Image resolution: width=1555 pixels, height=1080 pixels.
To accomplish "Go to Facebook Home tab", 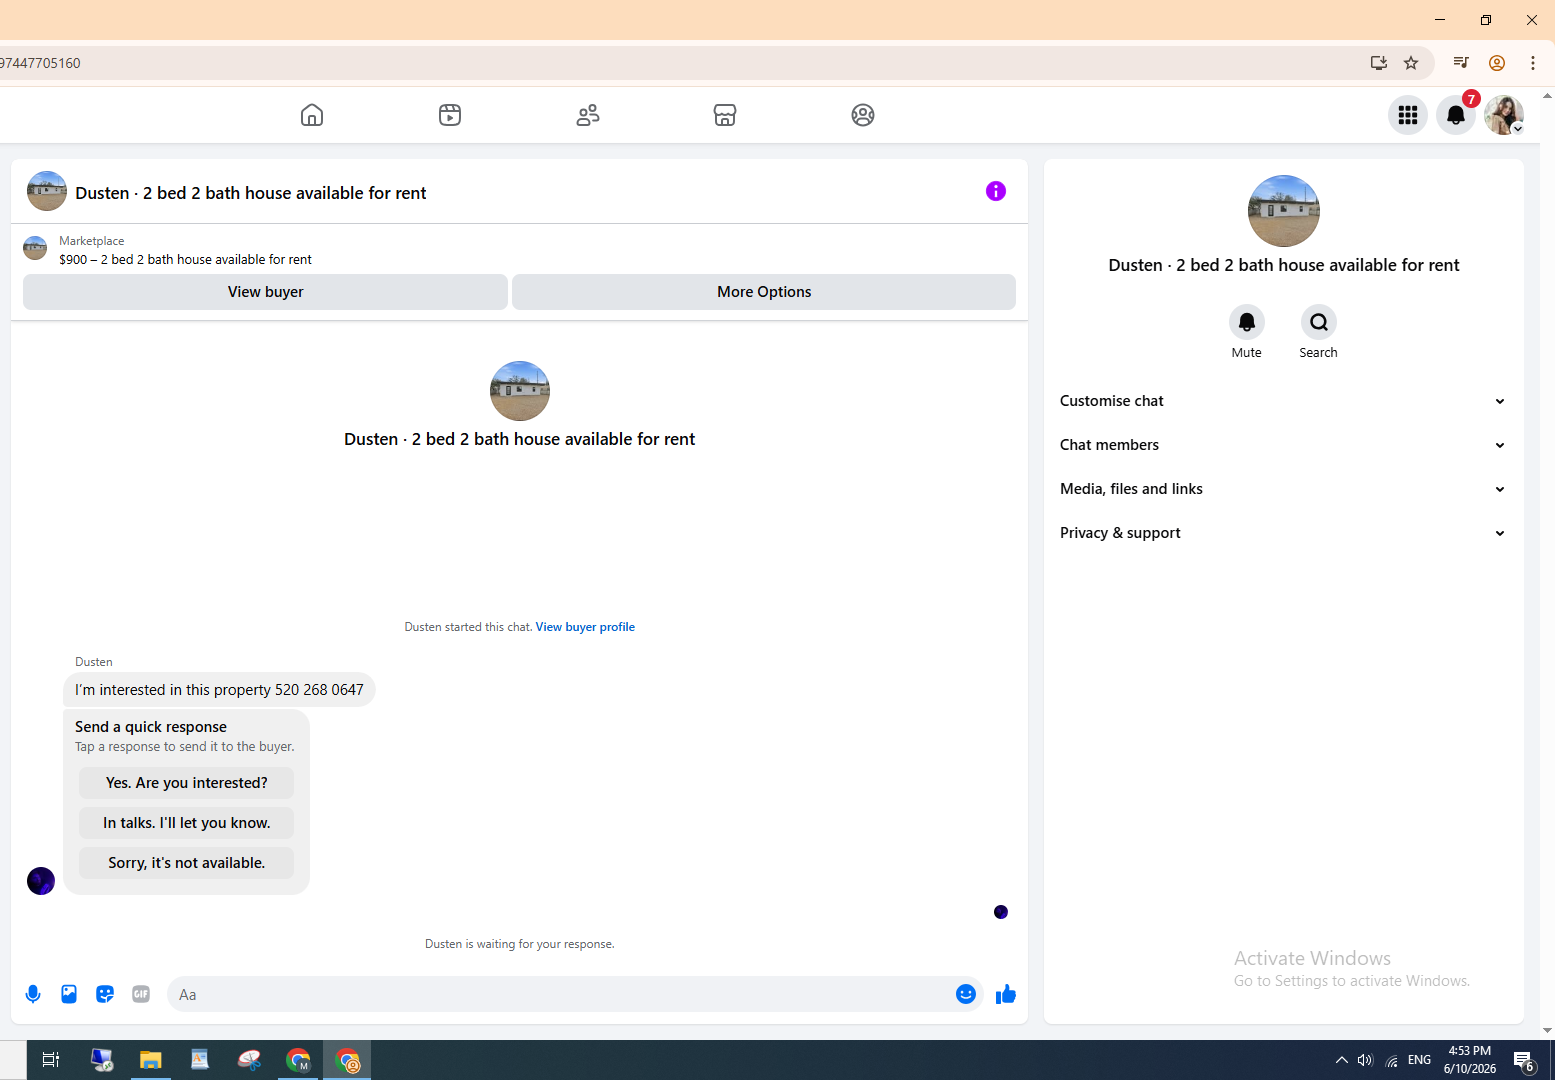I will (x=312, y=115).
